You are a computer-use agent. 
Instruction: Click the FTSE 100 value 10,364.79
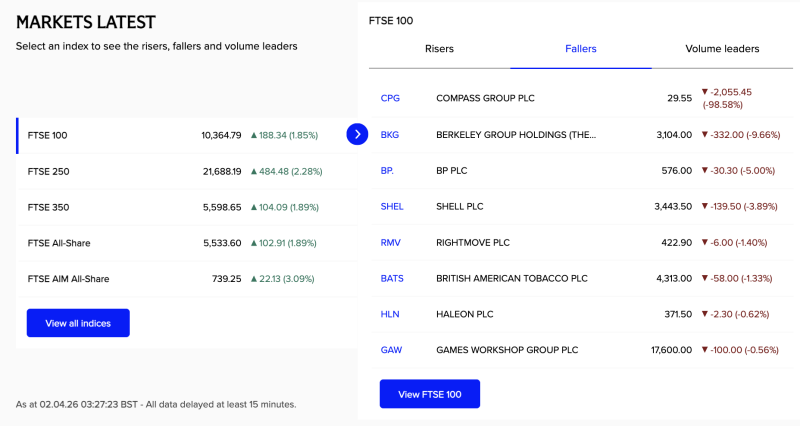pos(221,135)
